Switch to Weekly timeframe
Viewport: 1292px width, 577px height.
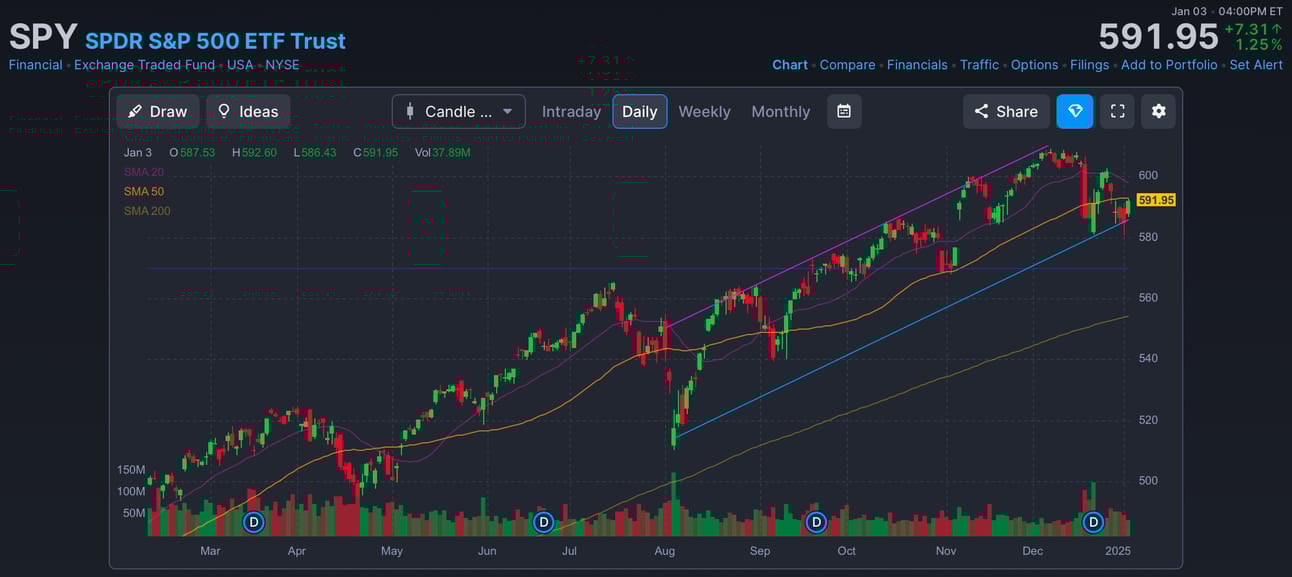coord(704,111)
